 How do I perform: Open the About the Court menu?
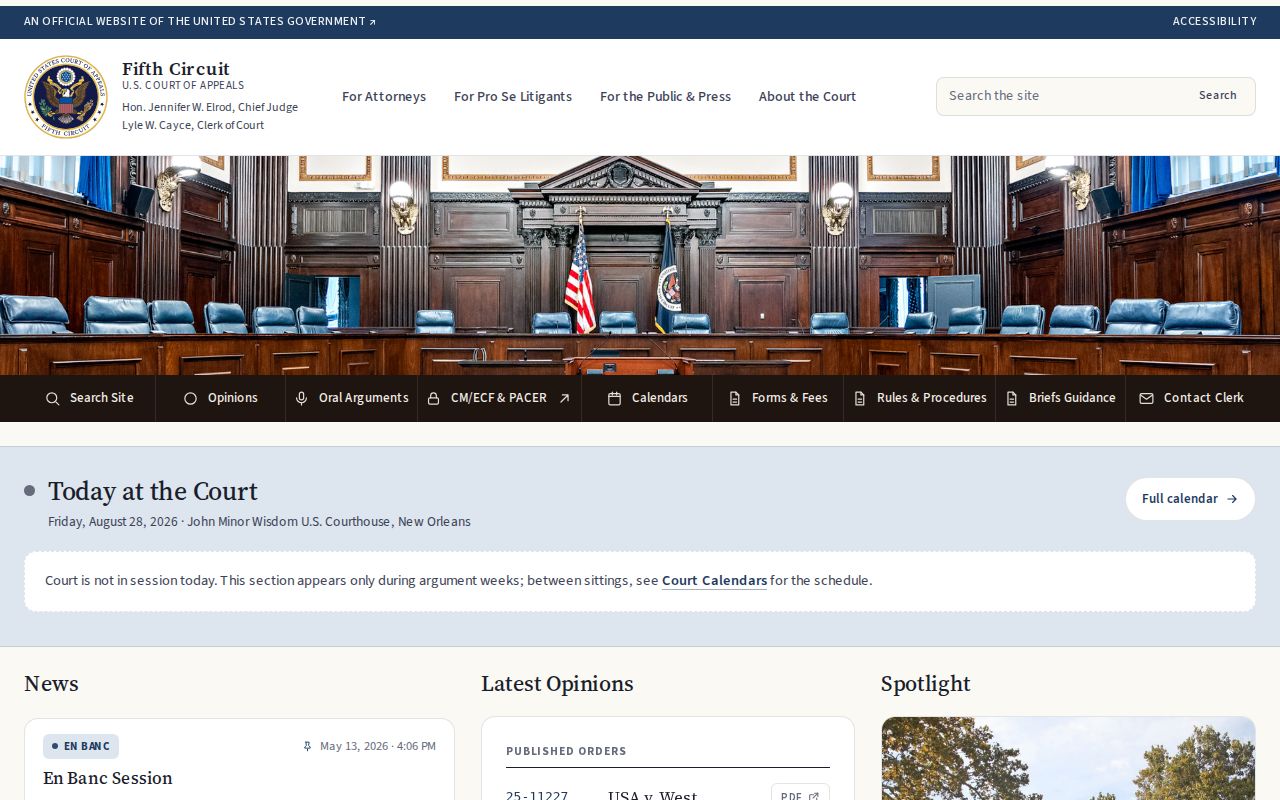coord(807,97)
